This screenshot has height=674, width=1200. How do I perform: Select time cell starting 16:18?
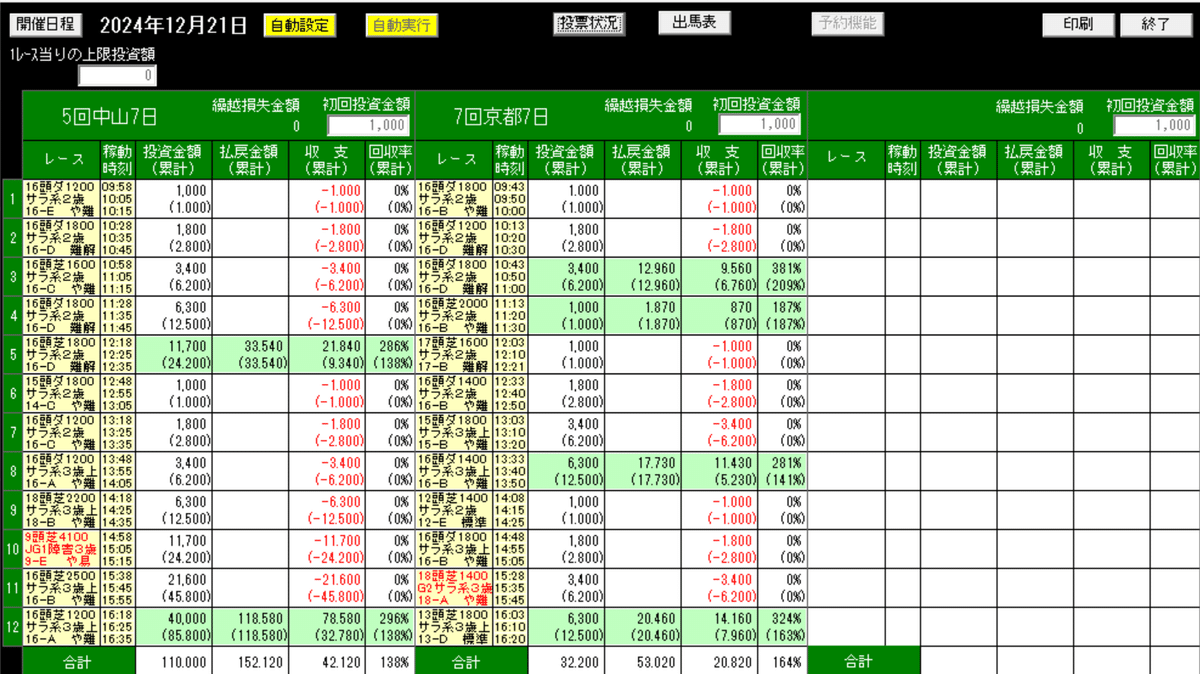coord(117,627)
